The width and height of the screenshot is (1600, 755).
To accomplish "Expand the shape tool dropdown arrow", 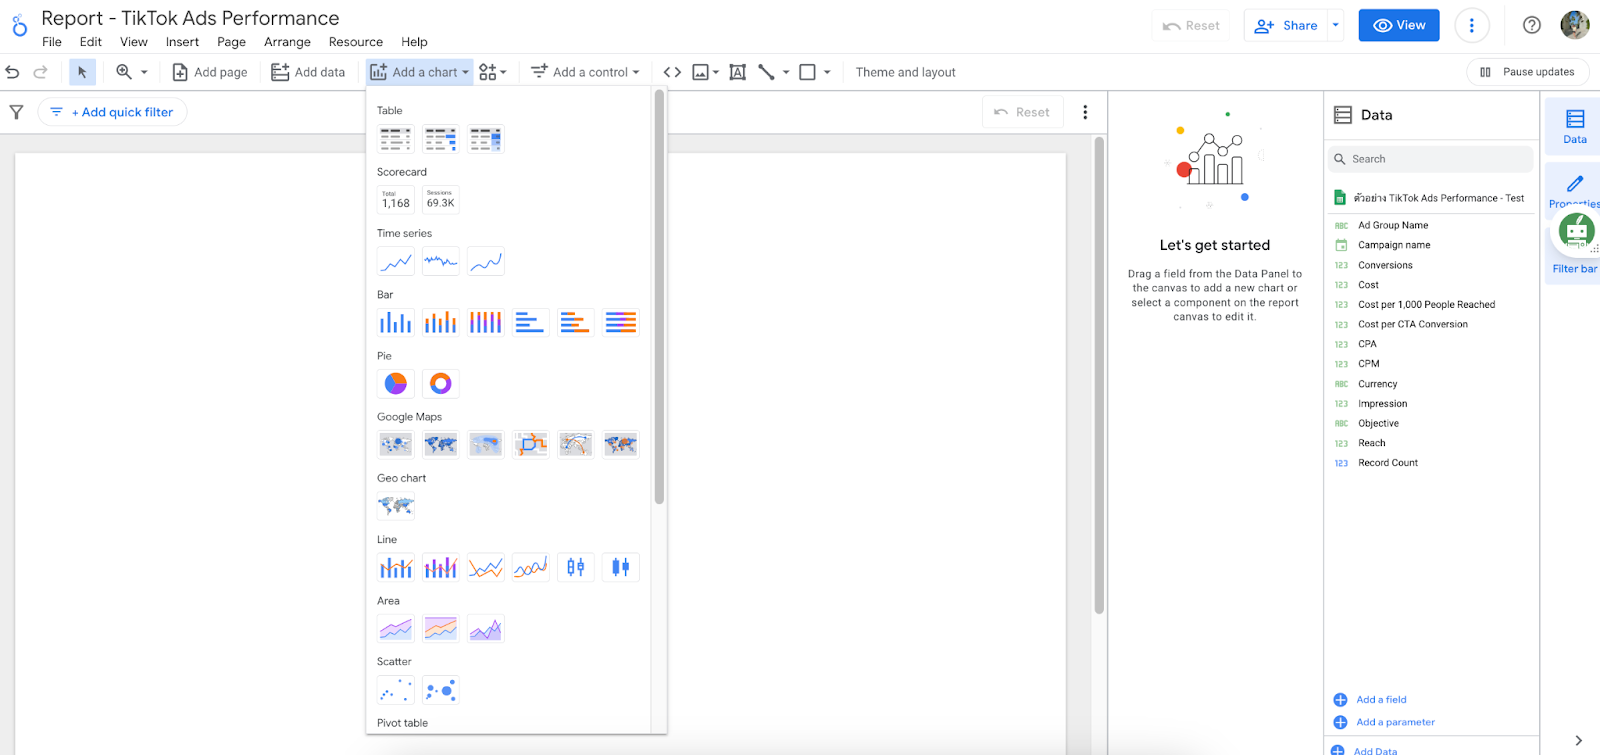I will pyautogui.click(x=827, y=72).
